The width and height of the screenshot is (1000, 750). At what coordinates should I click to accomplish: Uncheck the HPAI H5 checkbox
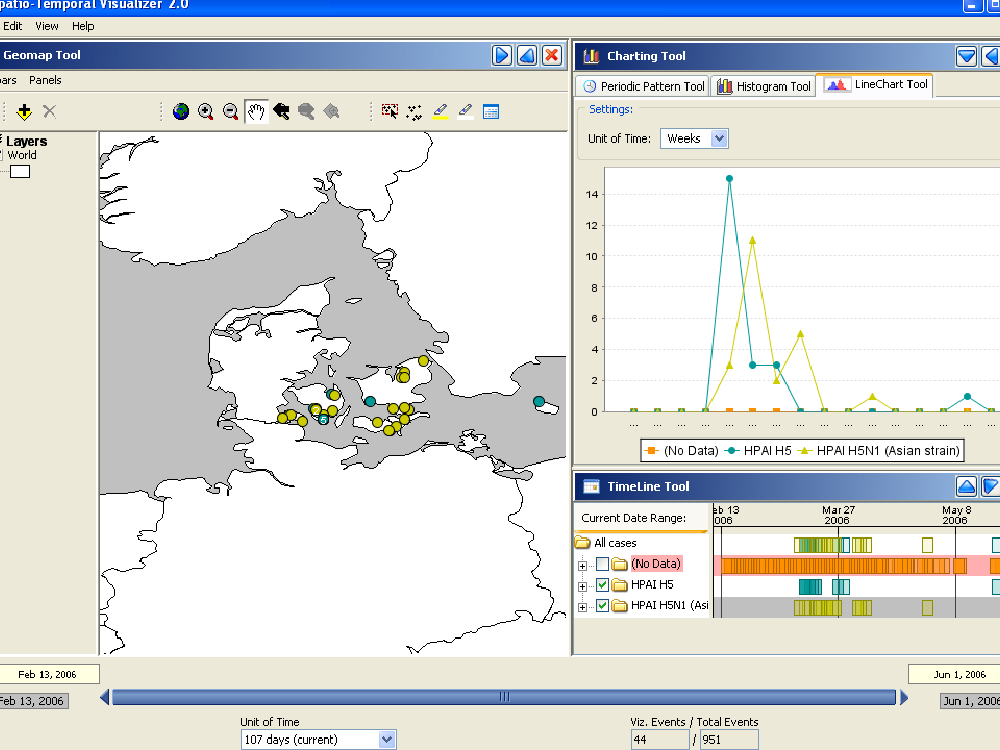click(602, 585)
